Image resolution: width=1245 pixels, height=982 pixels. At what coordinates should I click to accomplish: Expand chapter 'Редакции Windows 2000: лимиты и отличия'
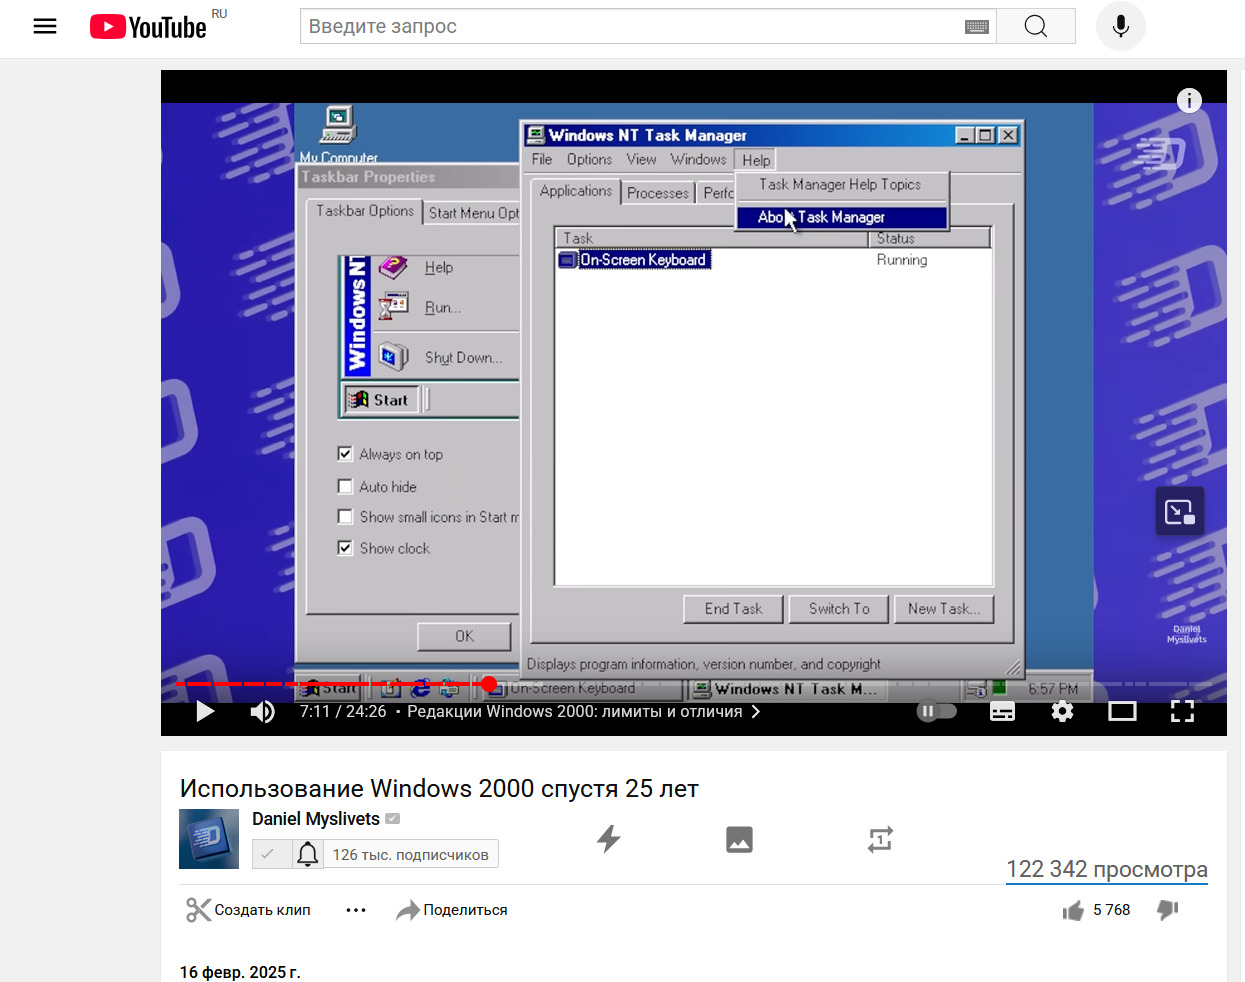pyautogui.click(x=583, y=711)
